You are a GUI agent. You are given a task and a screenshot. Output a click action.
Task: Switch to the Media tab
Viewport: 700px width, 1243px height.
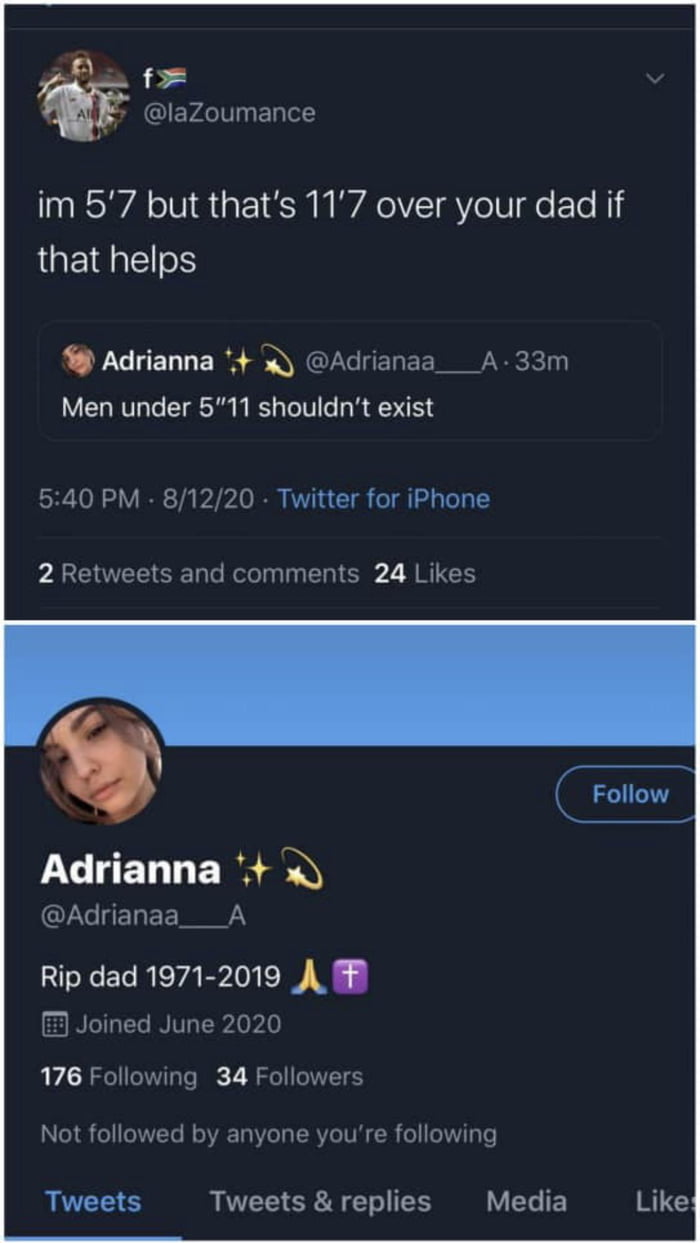[526, 1202]
